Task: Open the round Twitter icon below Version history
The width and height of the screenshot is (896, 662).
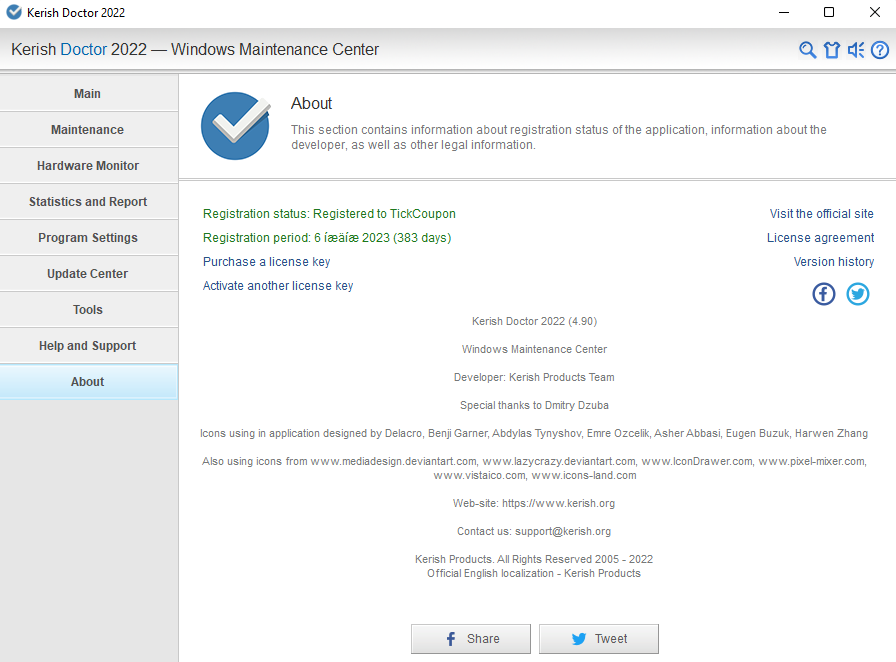Action: [858, 294]
